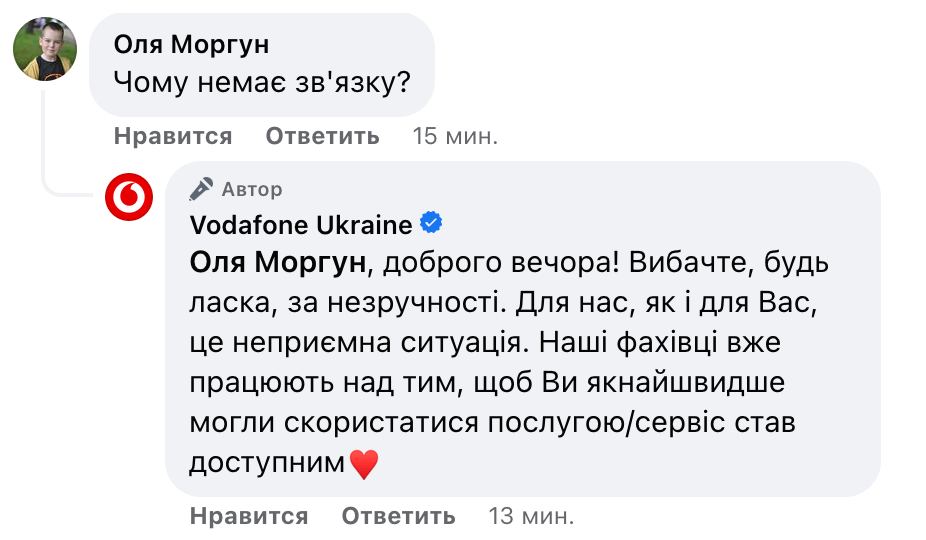Open the Vodafone Ukraine page name
This screenshot has height=540, width=926.
300,225
